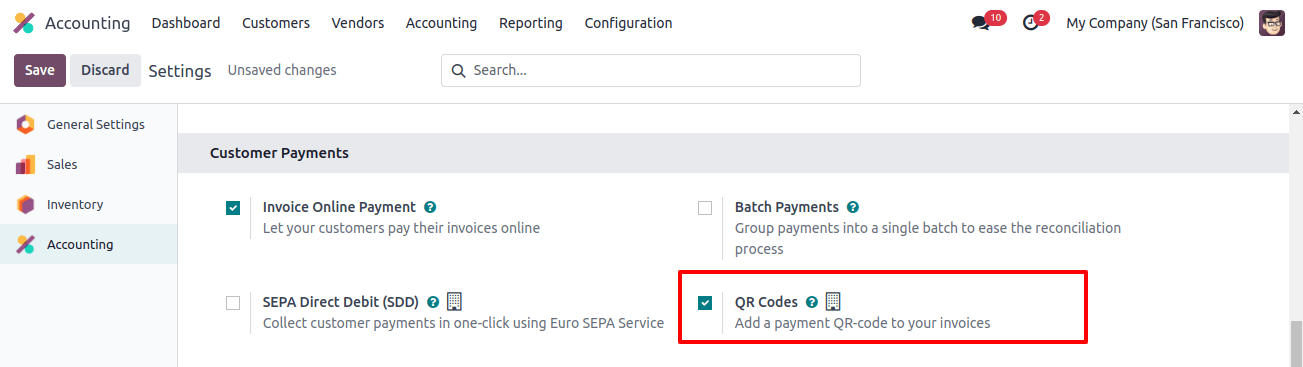Screen dimensions: 1303x367
Task: Click the Invoice Online Payment label
Action: 339,207
